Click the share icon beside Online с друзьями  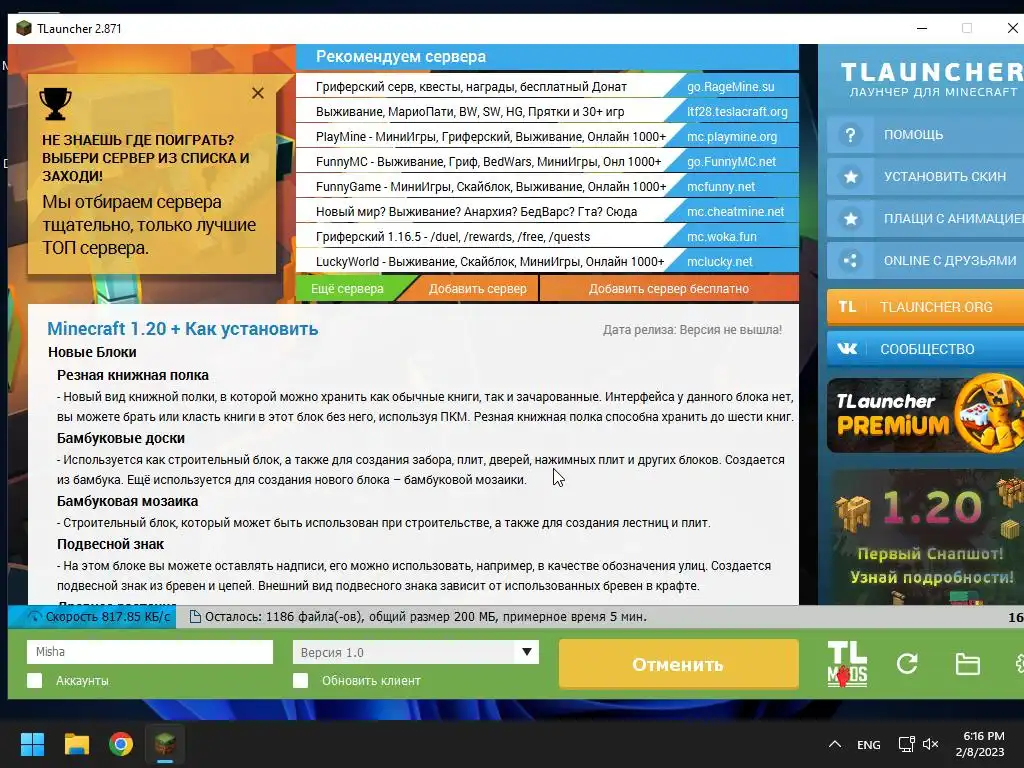(850, 261)
